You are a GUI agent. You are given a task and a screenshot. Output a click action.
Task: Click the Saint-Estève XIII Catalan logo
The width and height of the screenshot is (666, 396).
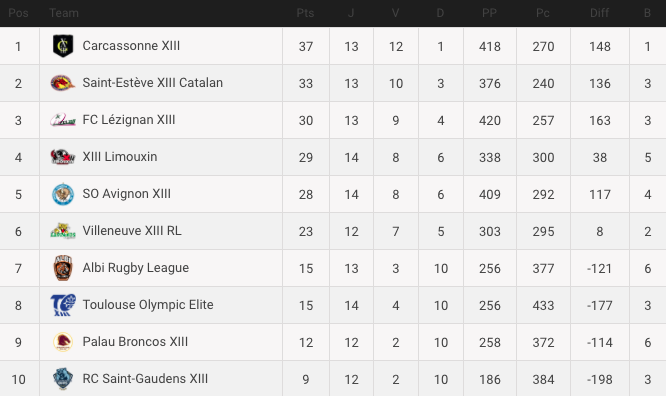tap(63, 83)
